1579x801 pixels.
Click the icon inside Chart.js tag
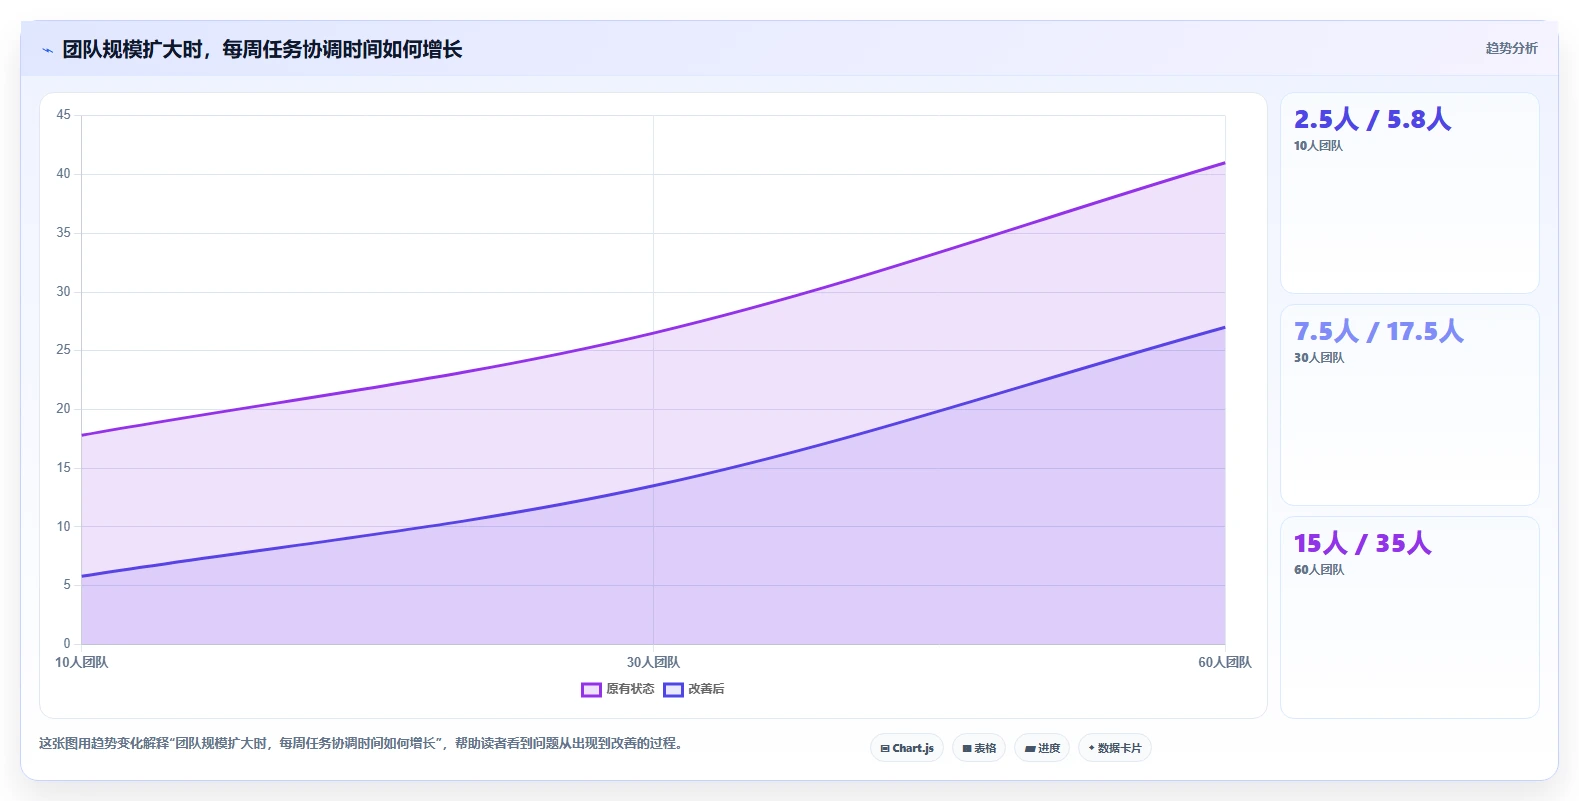click(x=885, y=748)
